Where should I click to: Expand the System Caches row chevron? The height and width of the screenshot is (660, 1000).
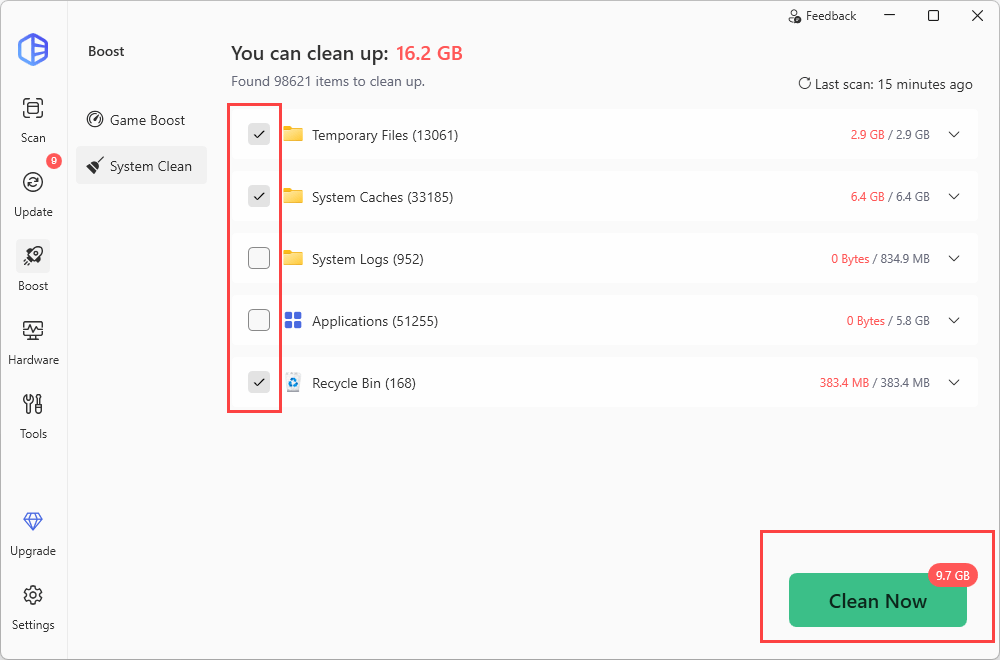(x=953, y=197)
